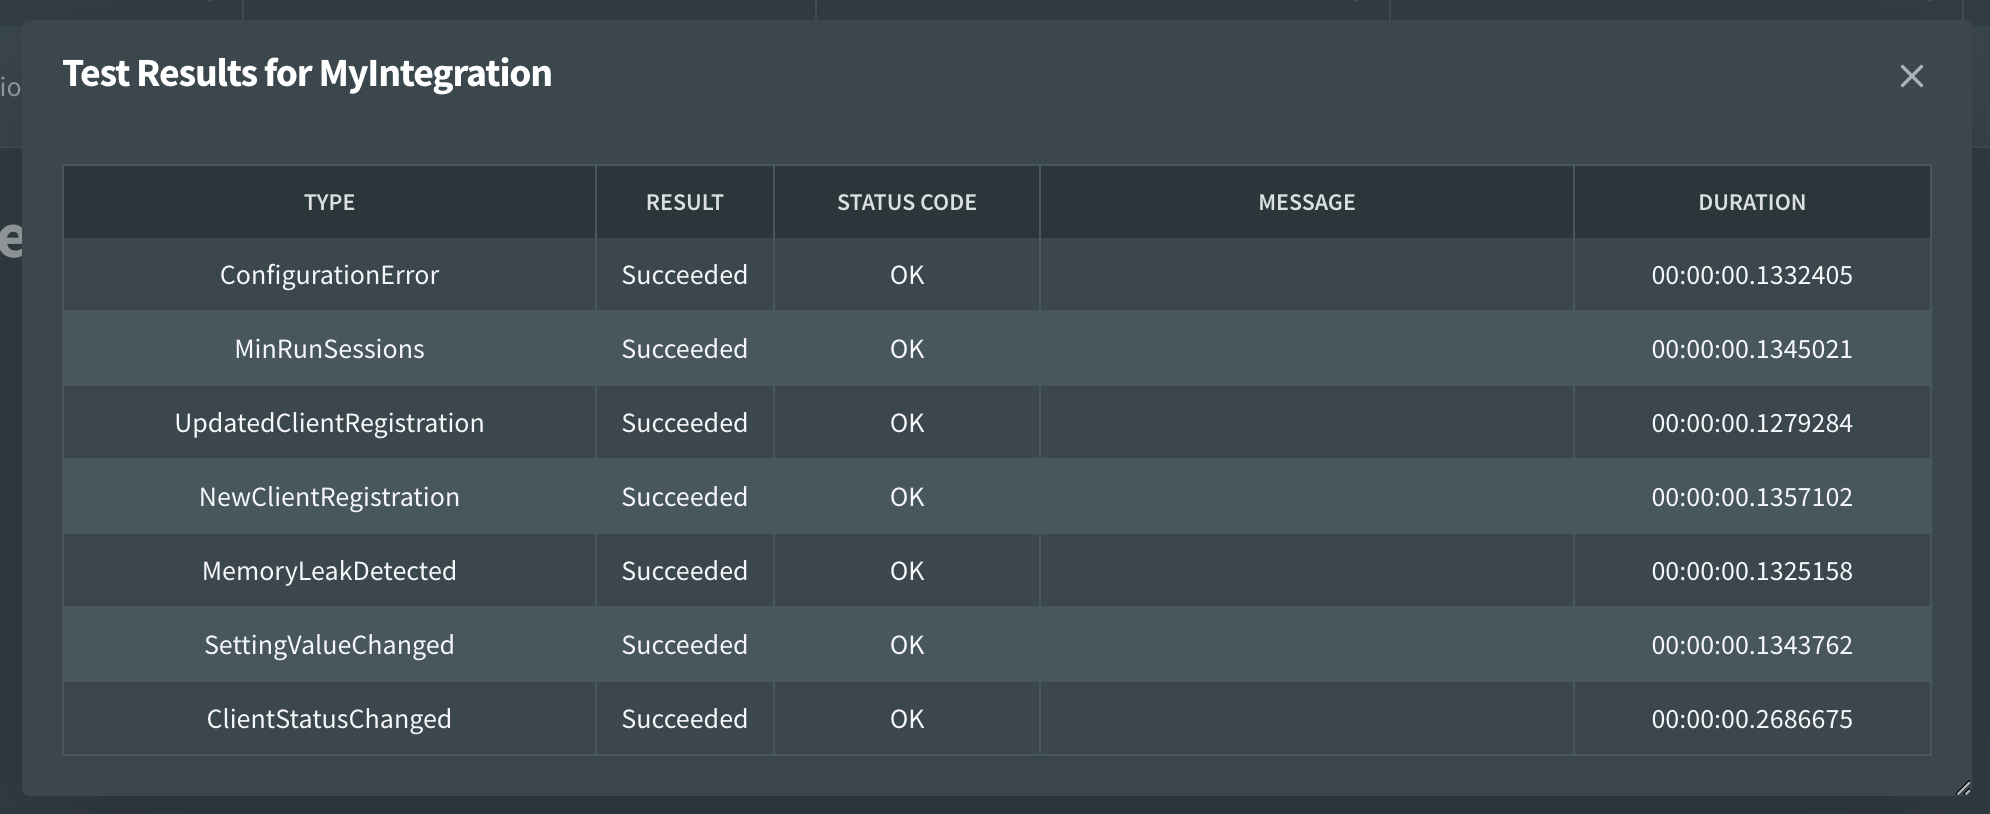Click the Test Results for MyIntegration title
This screenshot has width=1990, height=814.
click(307, 74)
